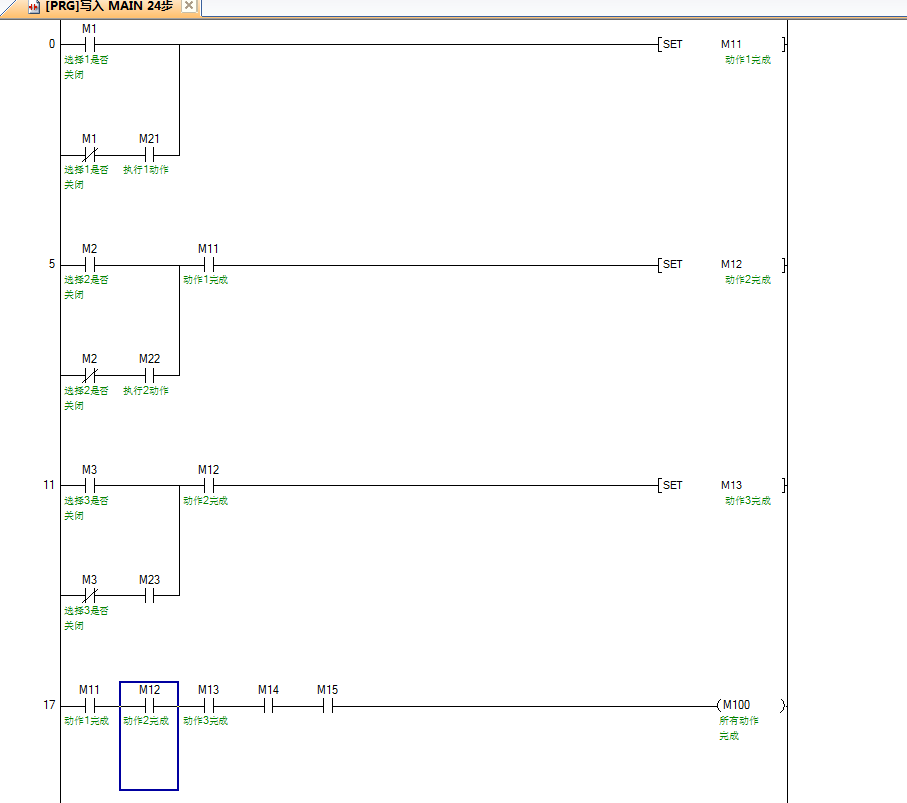
Task: Select the M15 contact
Action: click(327, 705)
